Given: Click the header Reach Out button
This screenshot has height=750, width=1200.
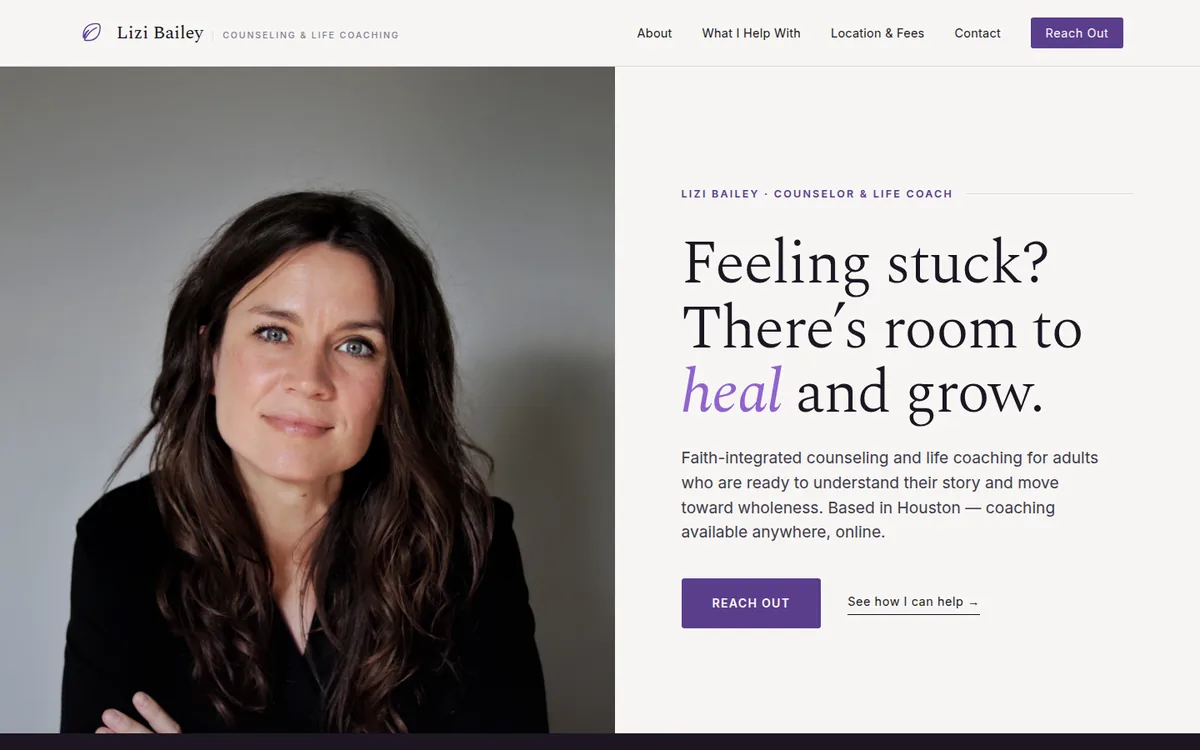Looking at the screenshot, I should click(x=1077, y=33).
